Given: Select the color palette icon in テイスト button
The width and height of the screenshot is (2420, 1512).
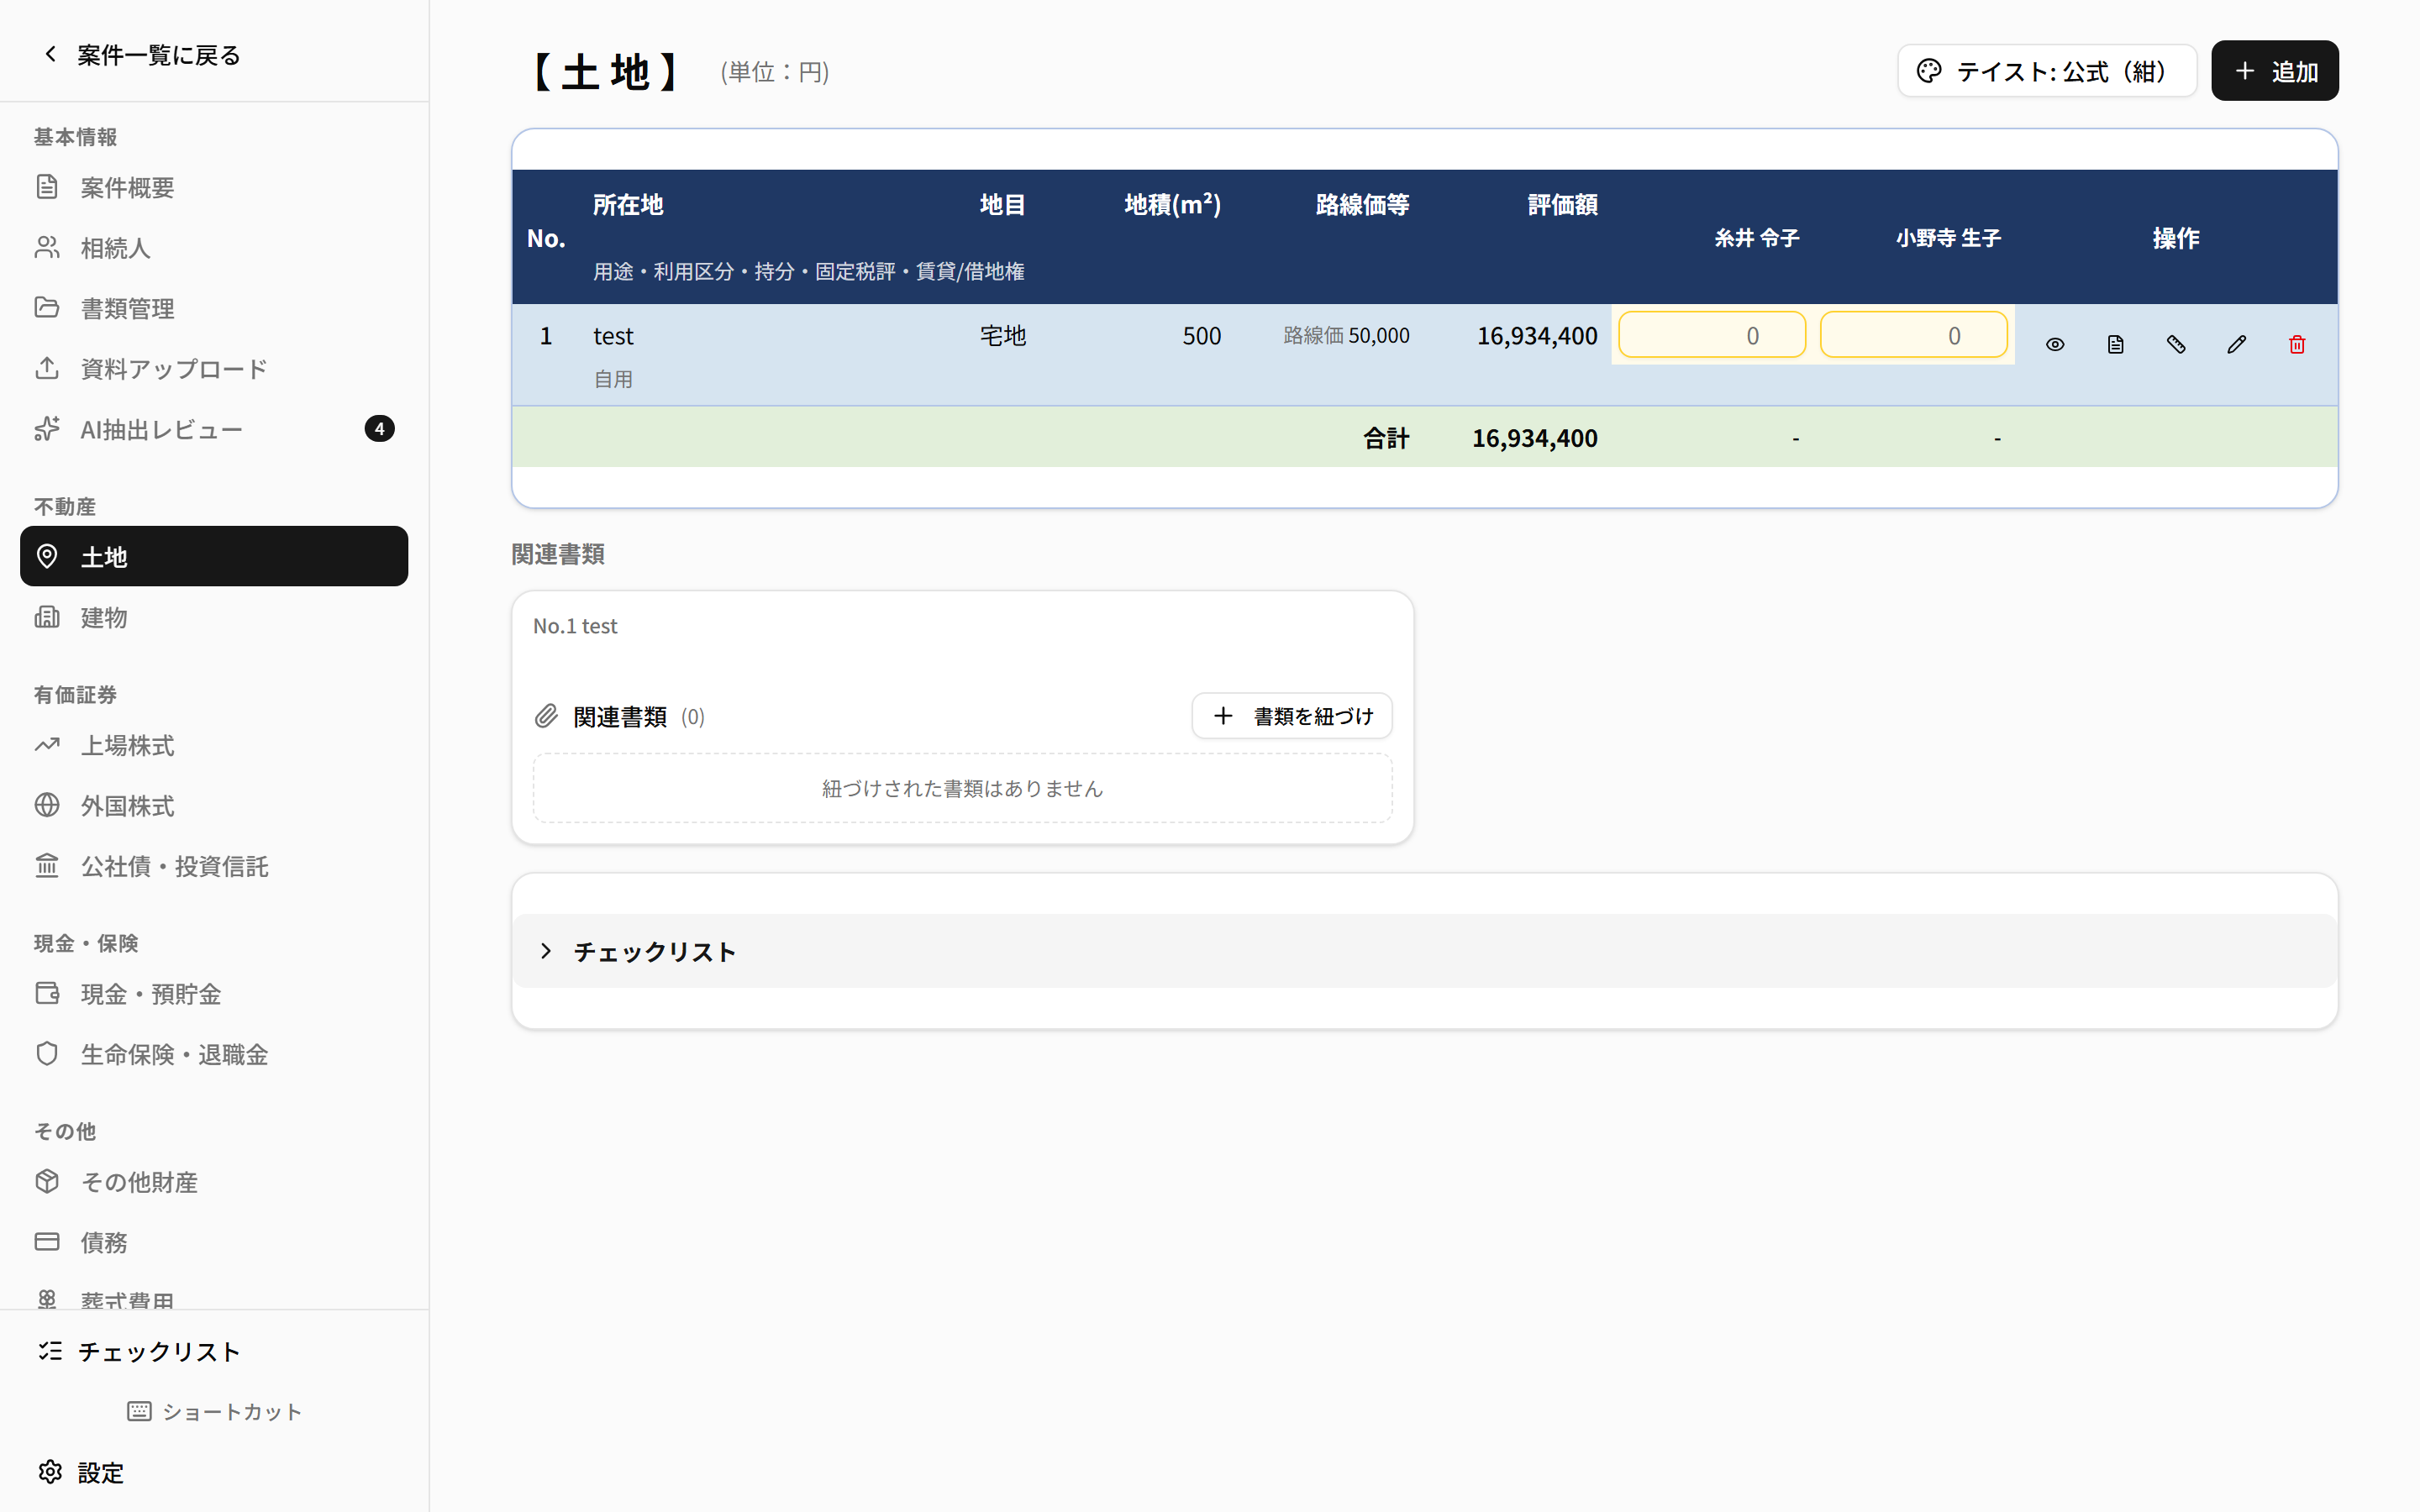Looking at the screenshot, I should (x=1929, y=70).
